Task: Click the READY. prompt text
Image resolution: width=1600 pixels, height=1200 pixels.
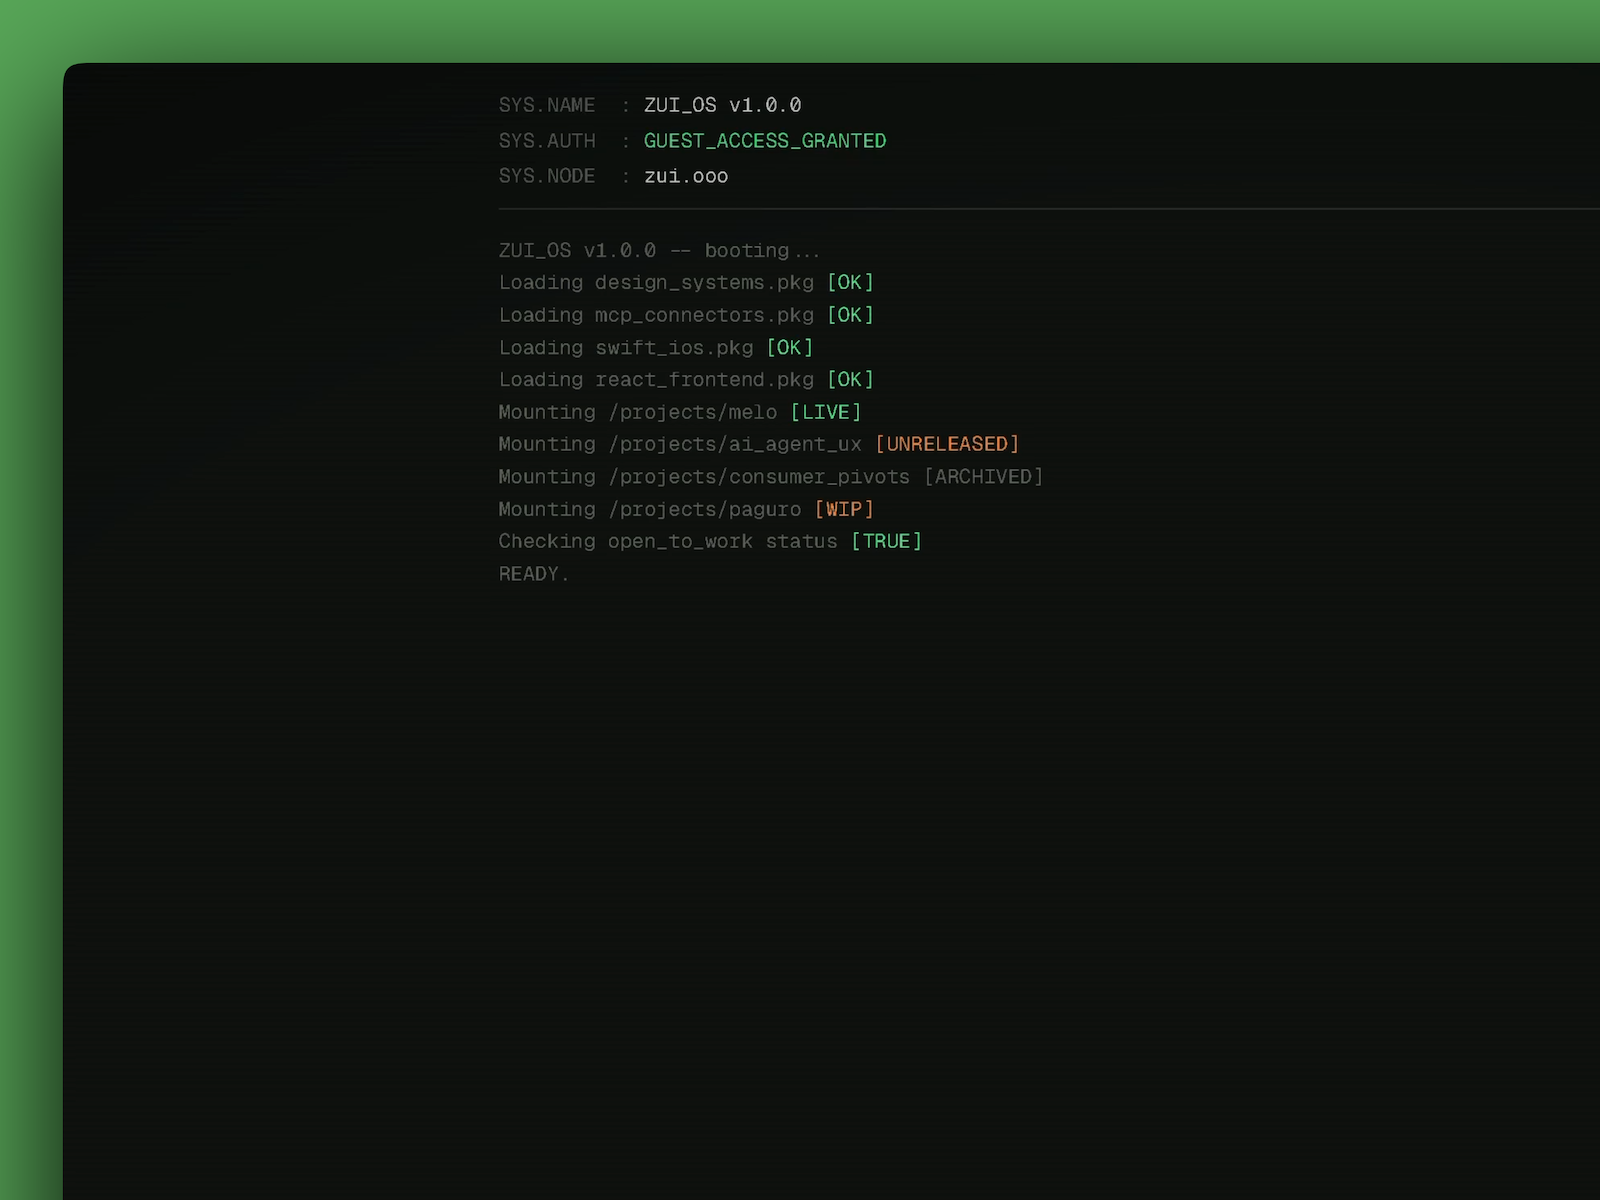Action: (x=533, y=574)
